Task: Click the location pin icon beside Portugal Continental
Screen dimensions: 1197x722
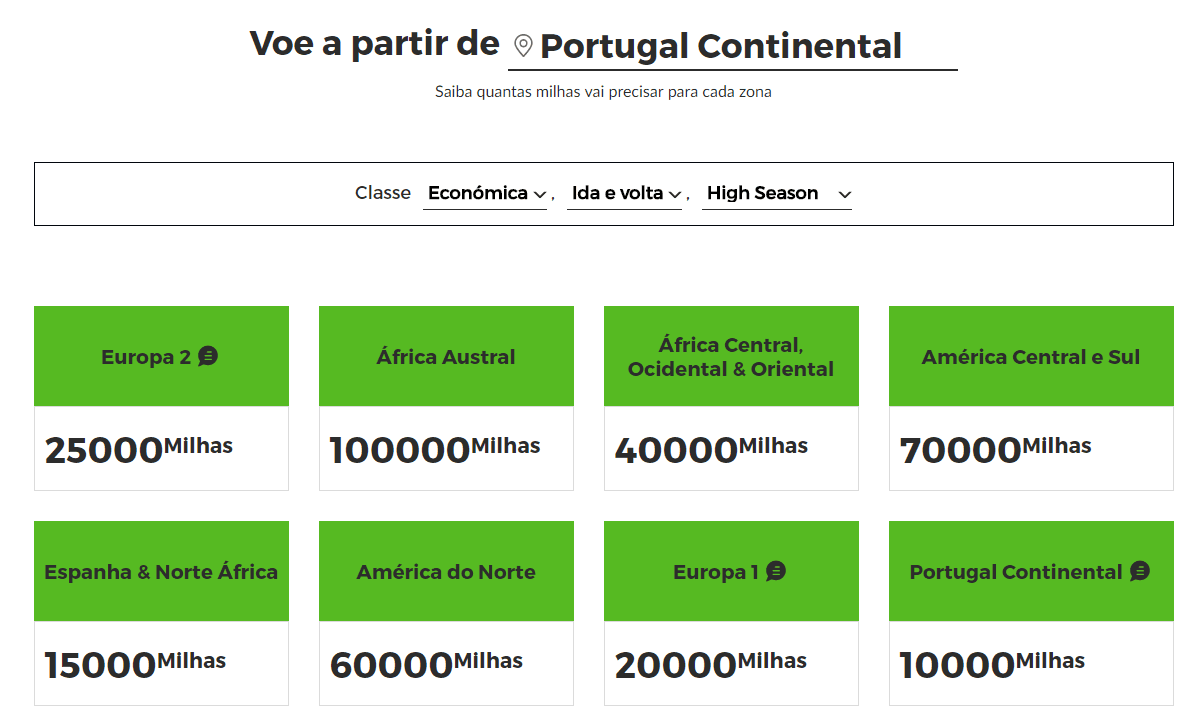Action: tap(523, 46)
